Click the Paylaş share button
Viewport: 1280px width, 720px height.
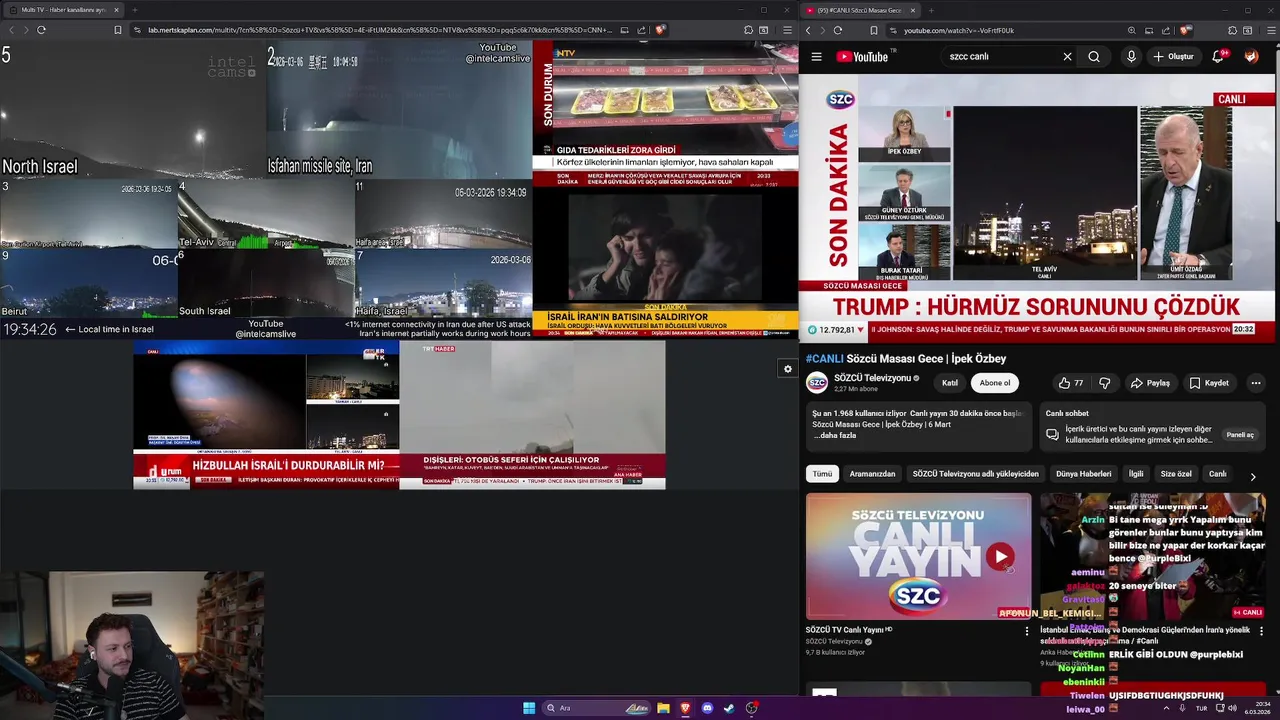click(x=1150, y=383)
